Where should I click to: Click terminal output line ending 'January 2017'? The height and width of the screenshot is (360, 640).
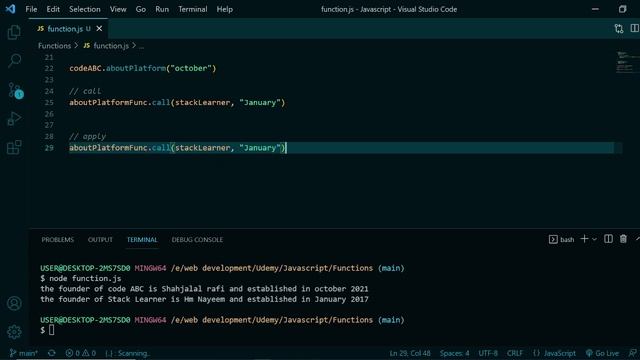click(x=204, y=299)
